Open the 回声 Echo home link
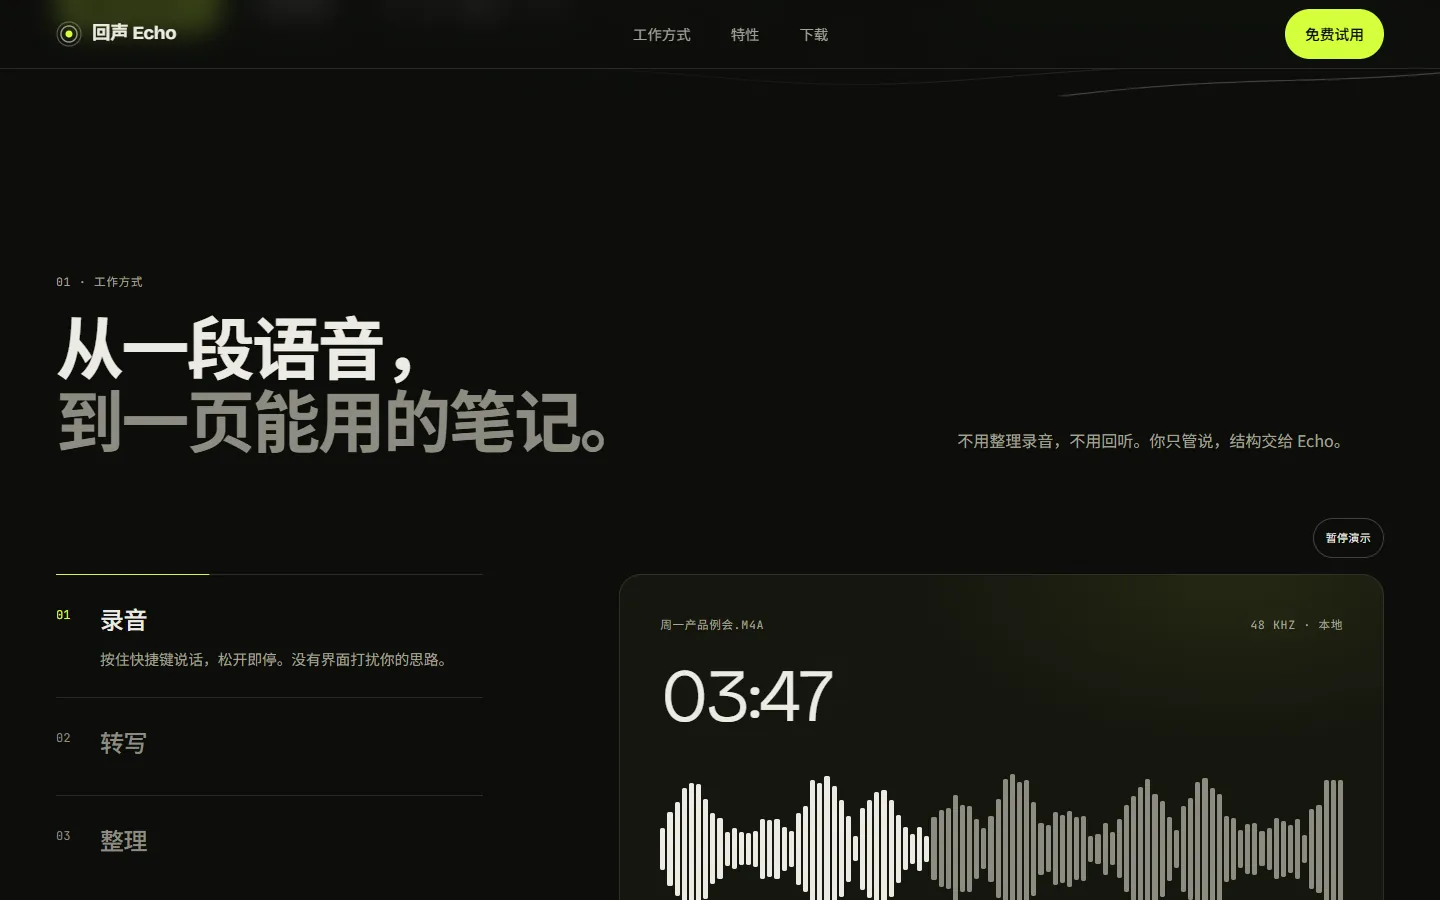 click(x=117, y=34)
